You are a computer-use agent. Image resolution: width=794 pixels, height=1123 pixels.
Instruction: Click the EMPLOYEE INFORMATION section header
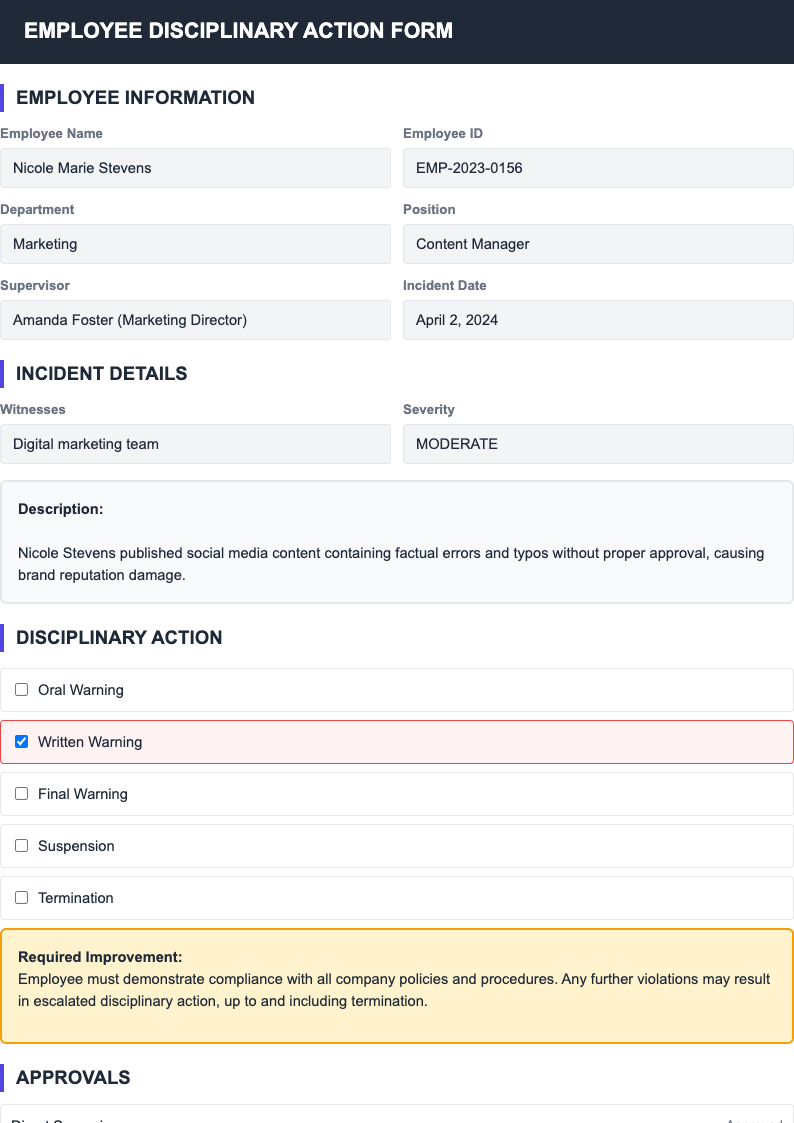137,97
